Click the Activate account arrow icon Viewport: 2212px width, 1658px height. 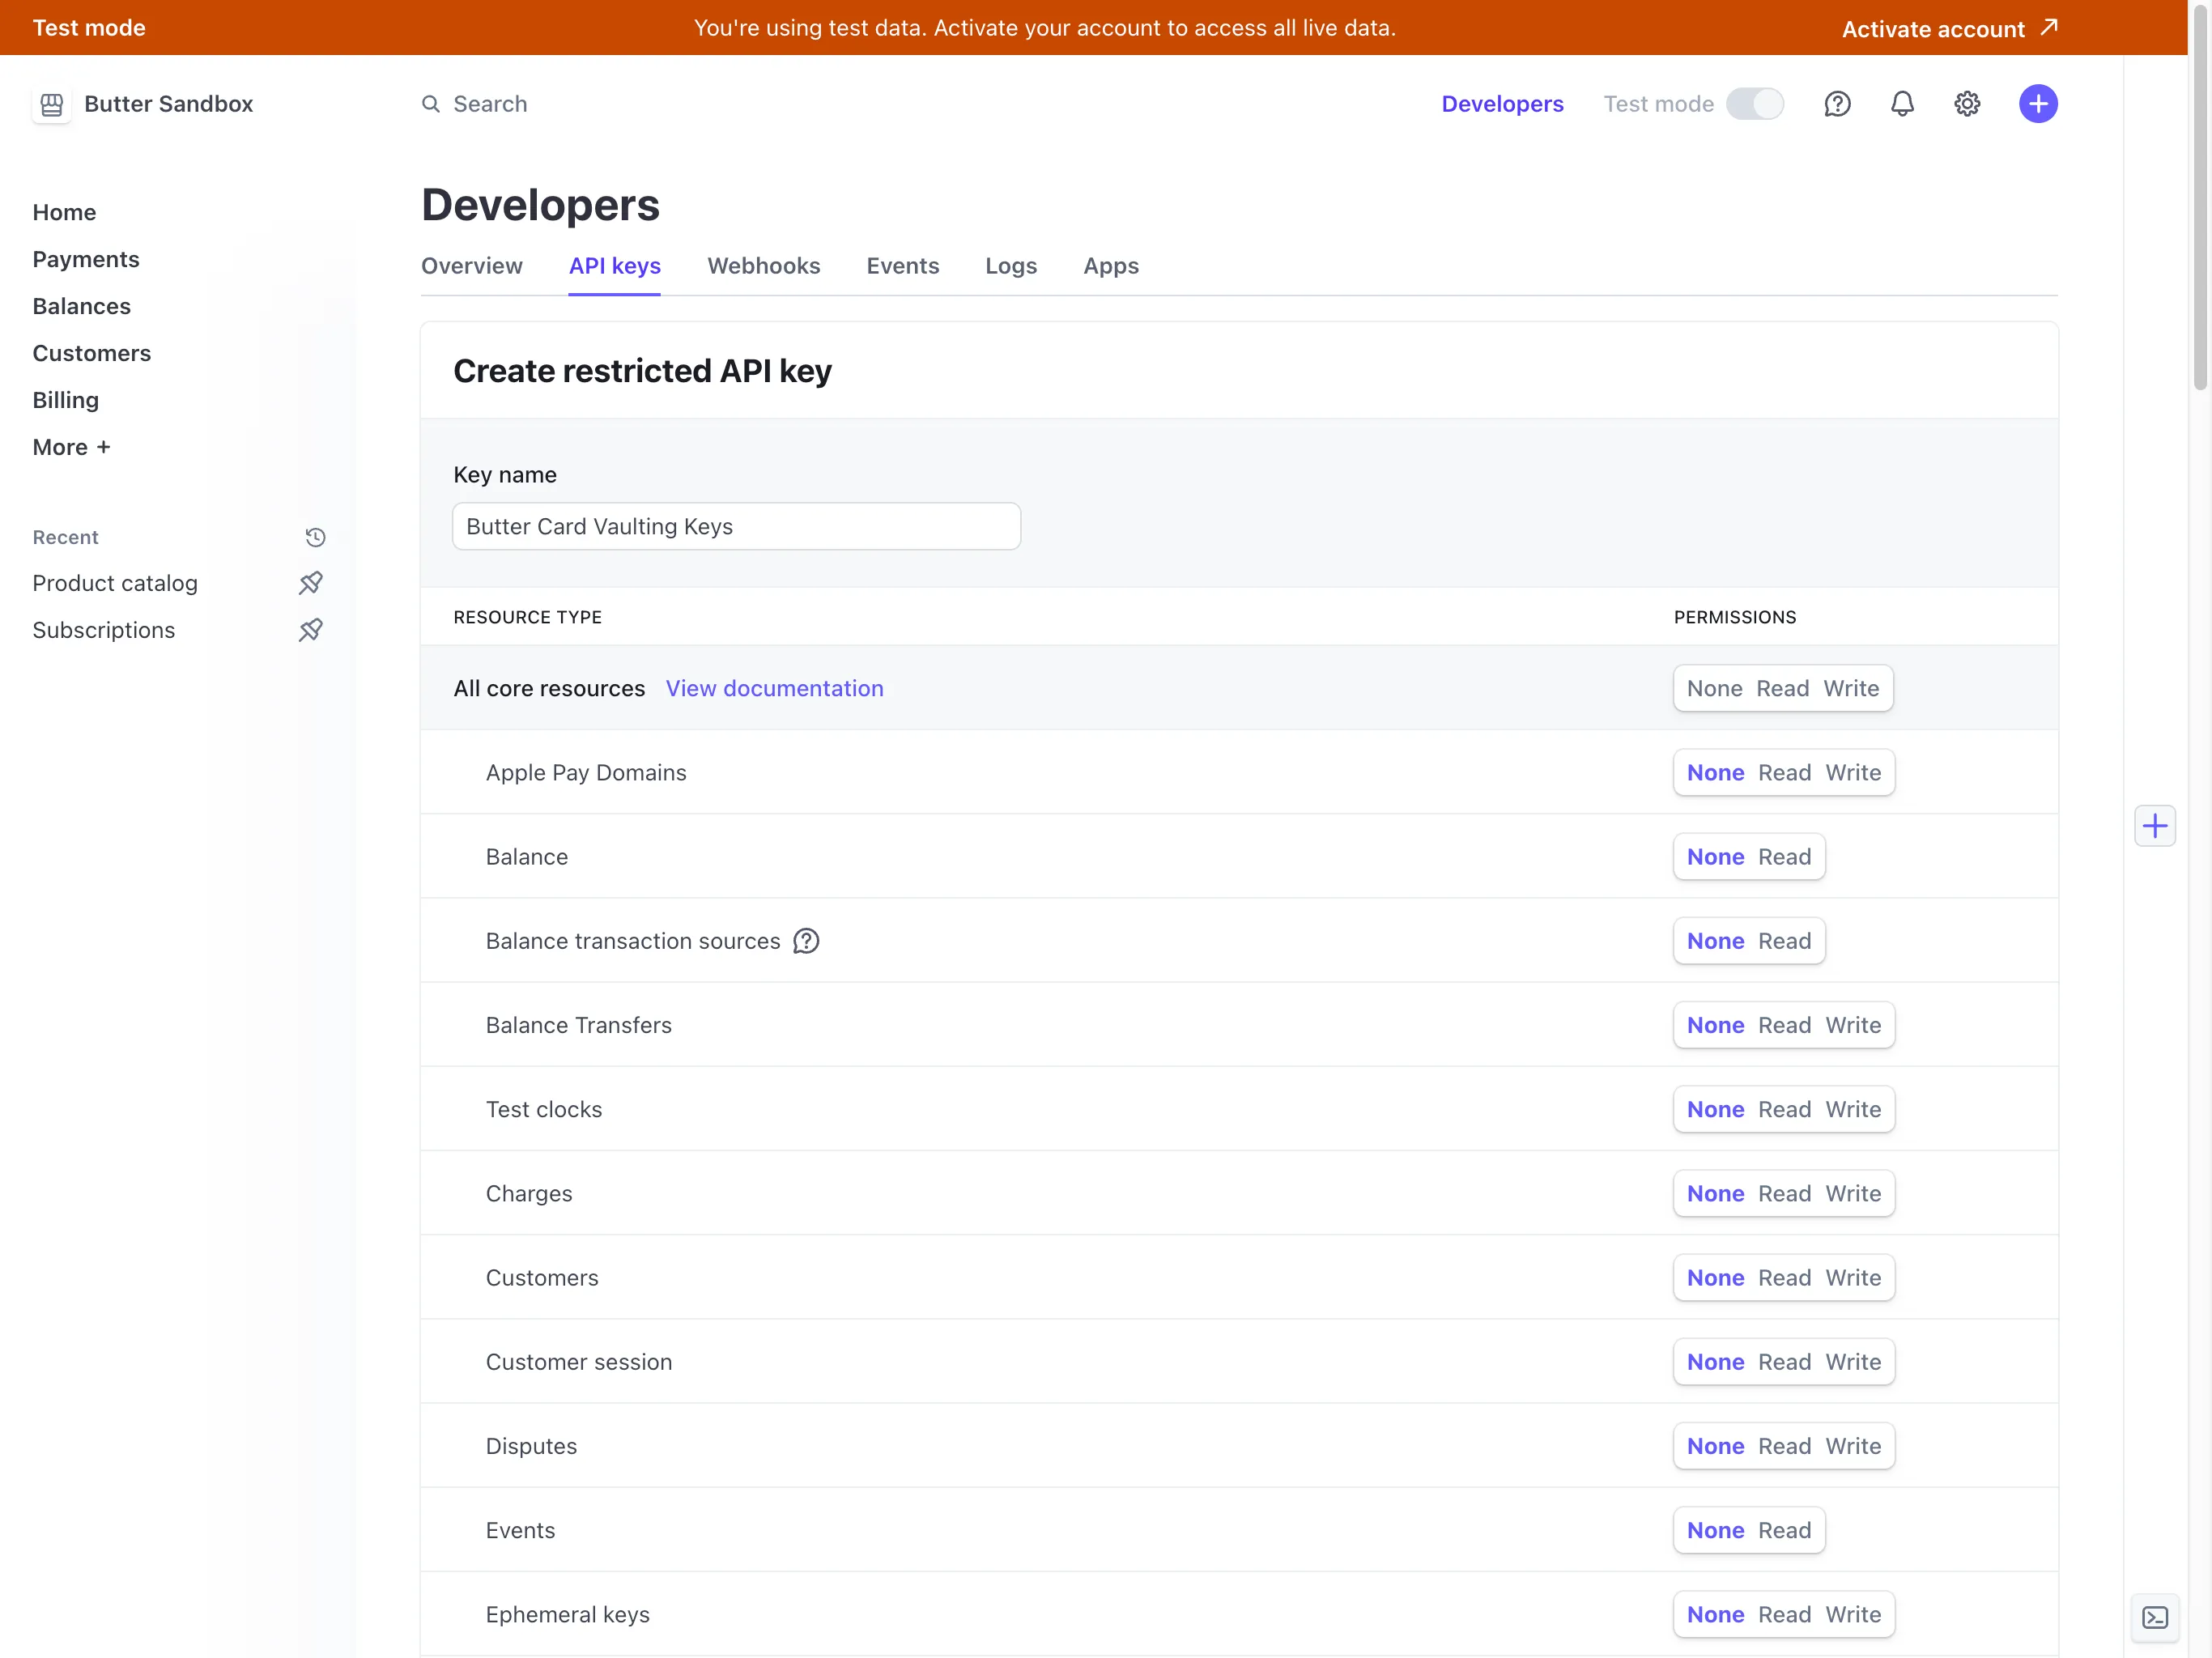click(2049, 27)
